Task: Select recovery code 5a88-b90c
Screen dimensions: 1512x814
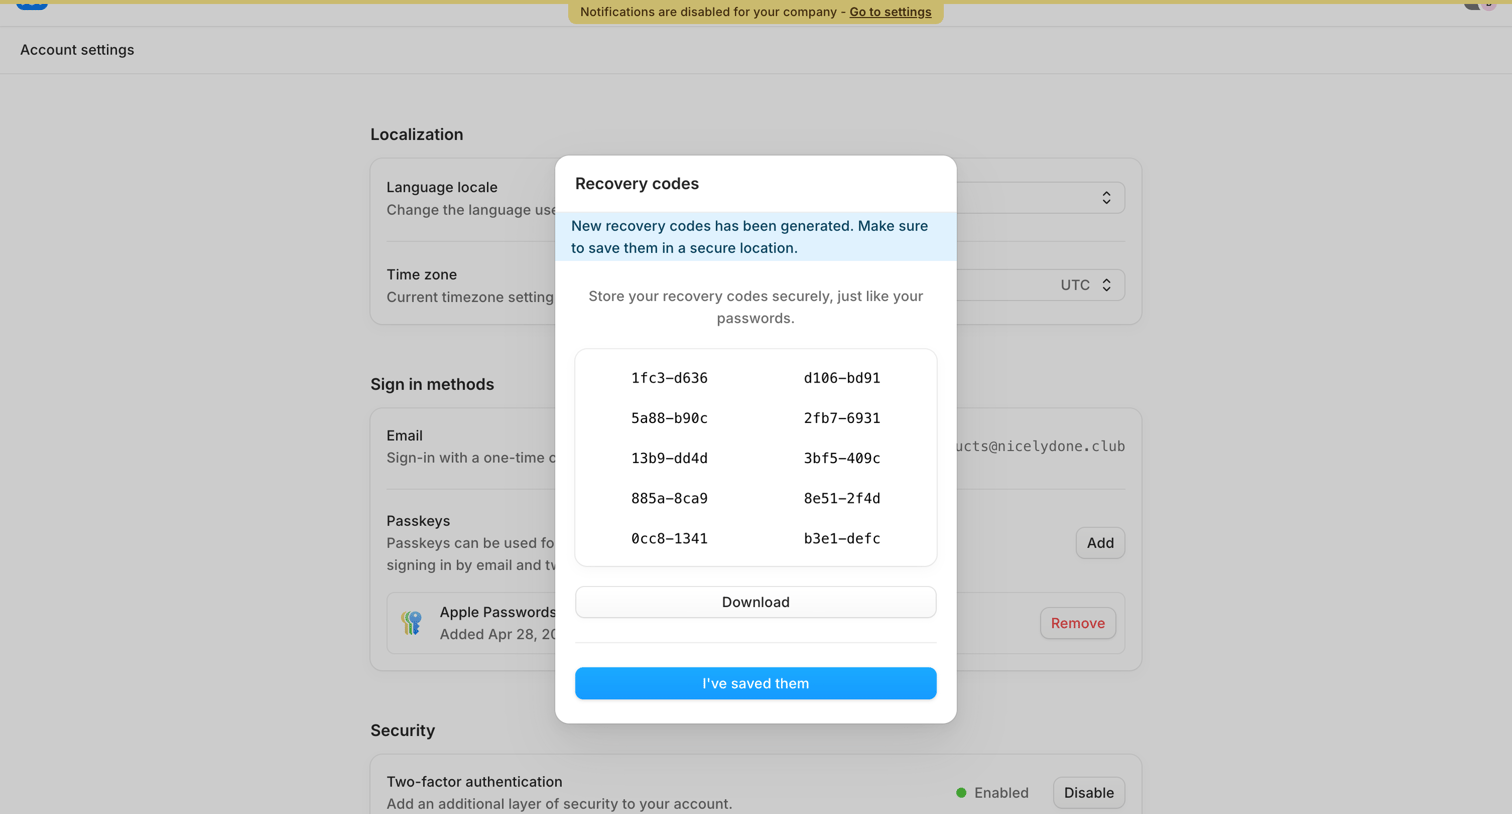Action: (669, 418)
